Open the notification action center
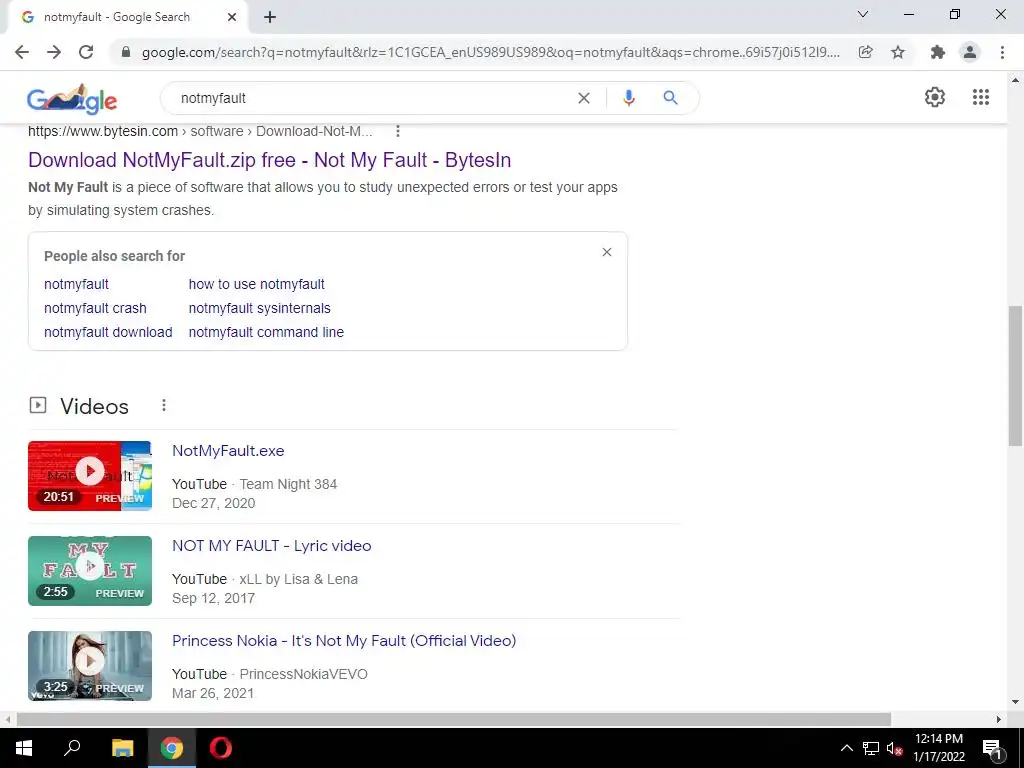1024x768 pixels. 993,749
